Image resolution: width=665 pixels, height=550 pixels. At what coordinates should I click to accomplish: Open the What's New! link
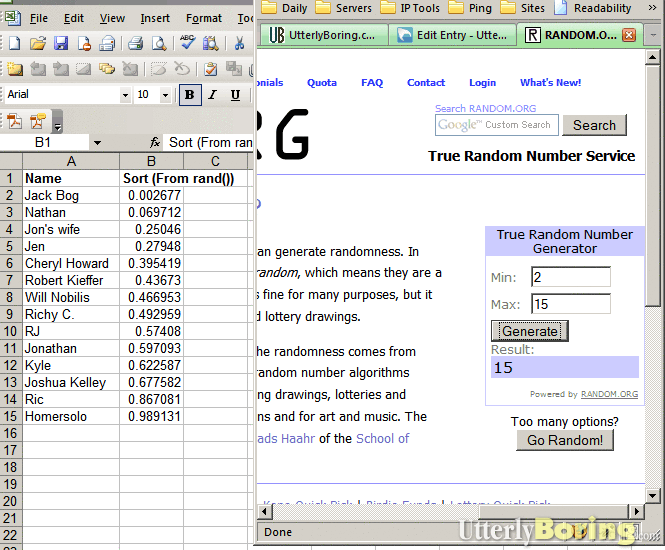pos(550,83)
